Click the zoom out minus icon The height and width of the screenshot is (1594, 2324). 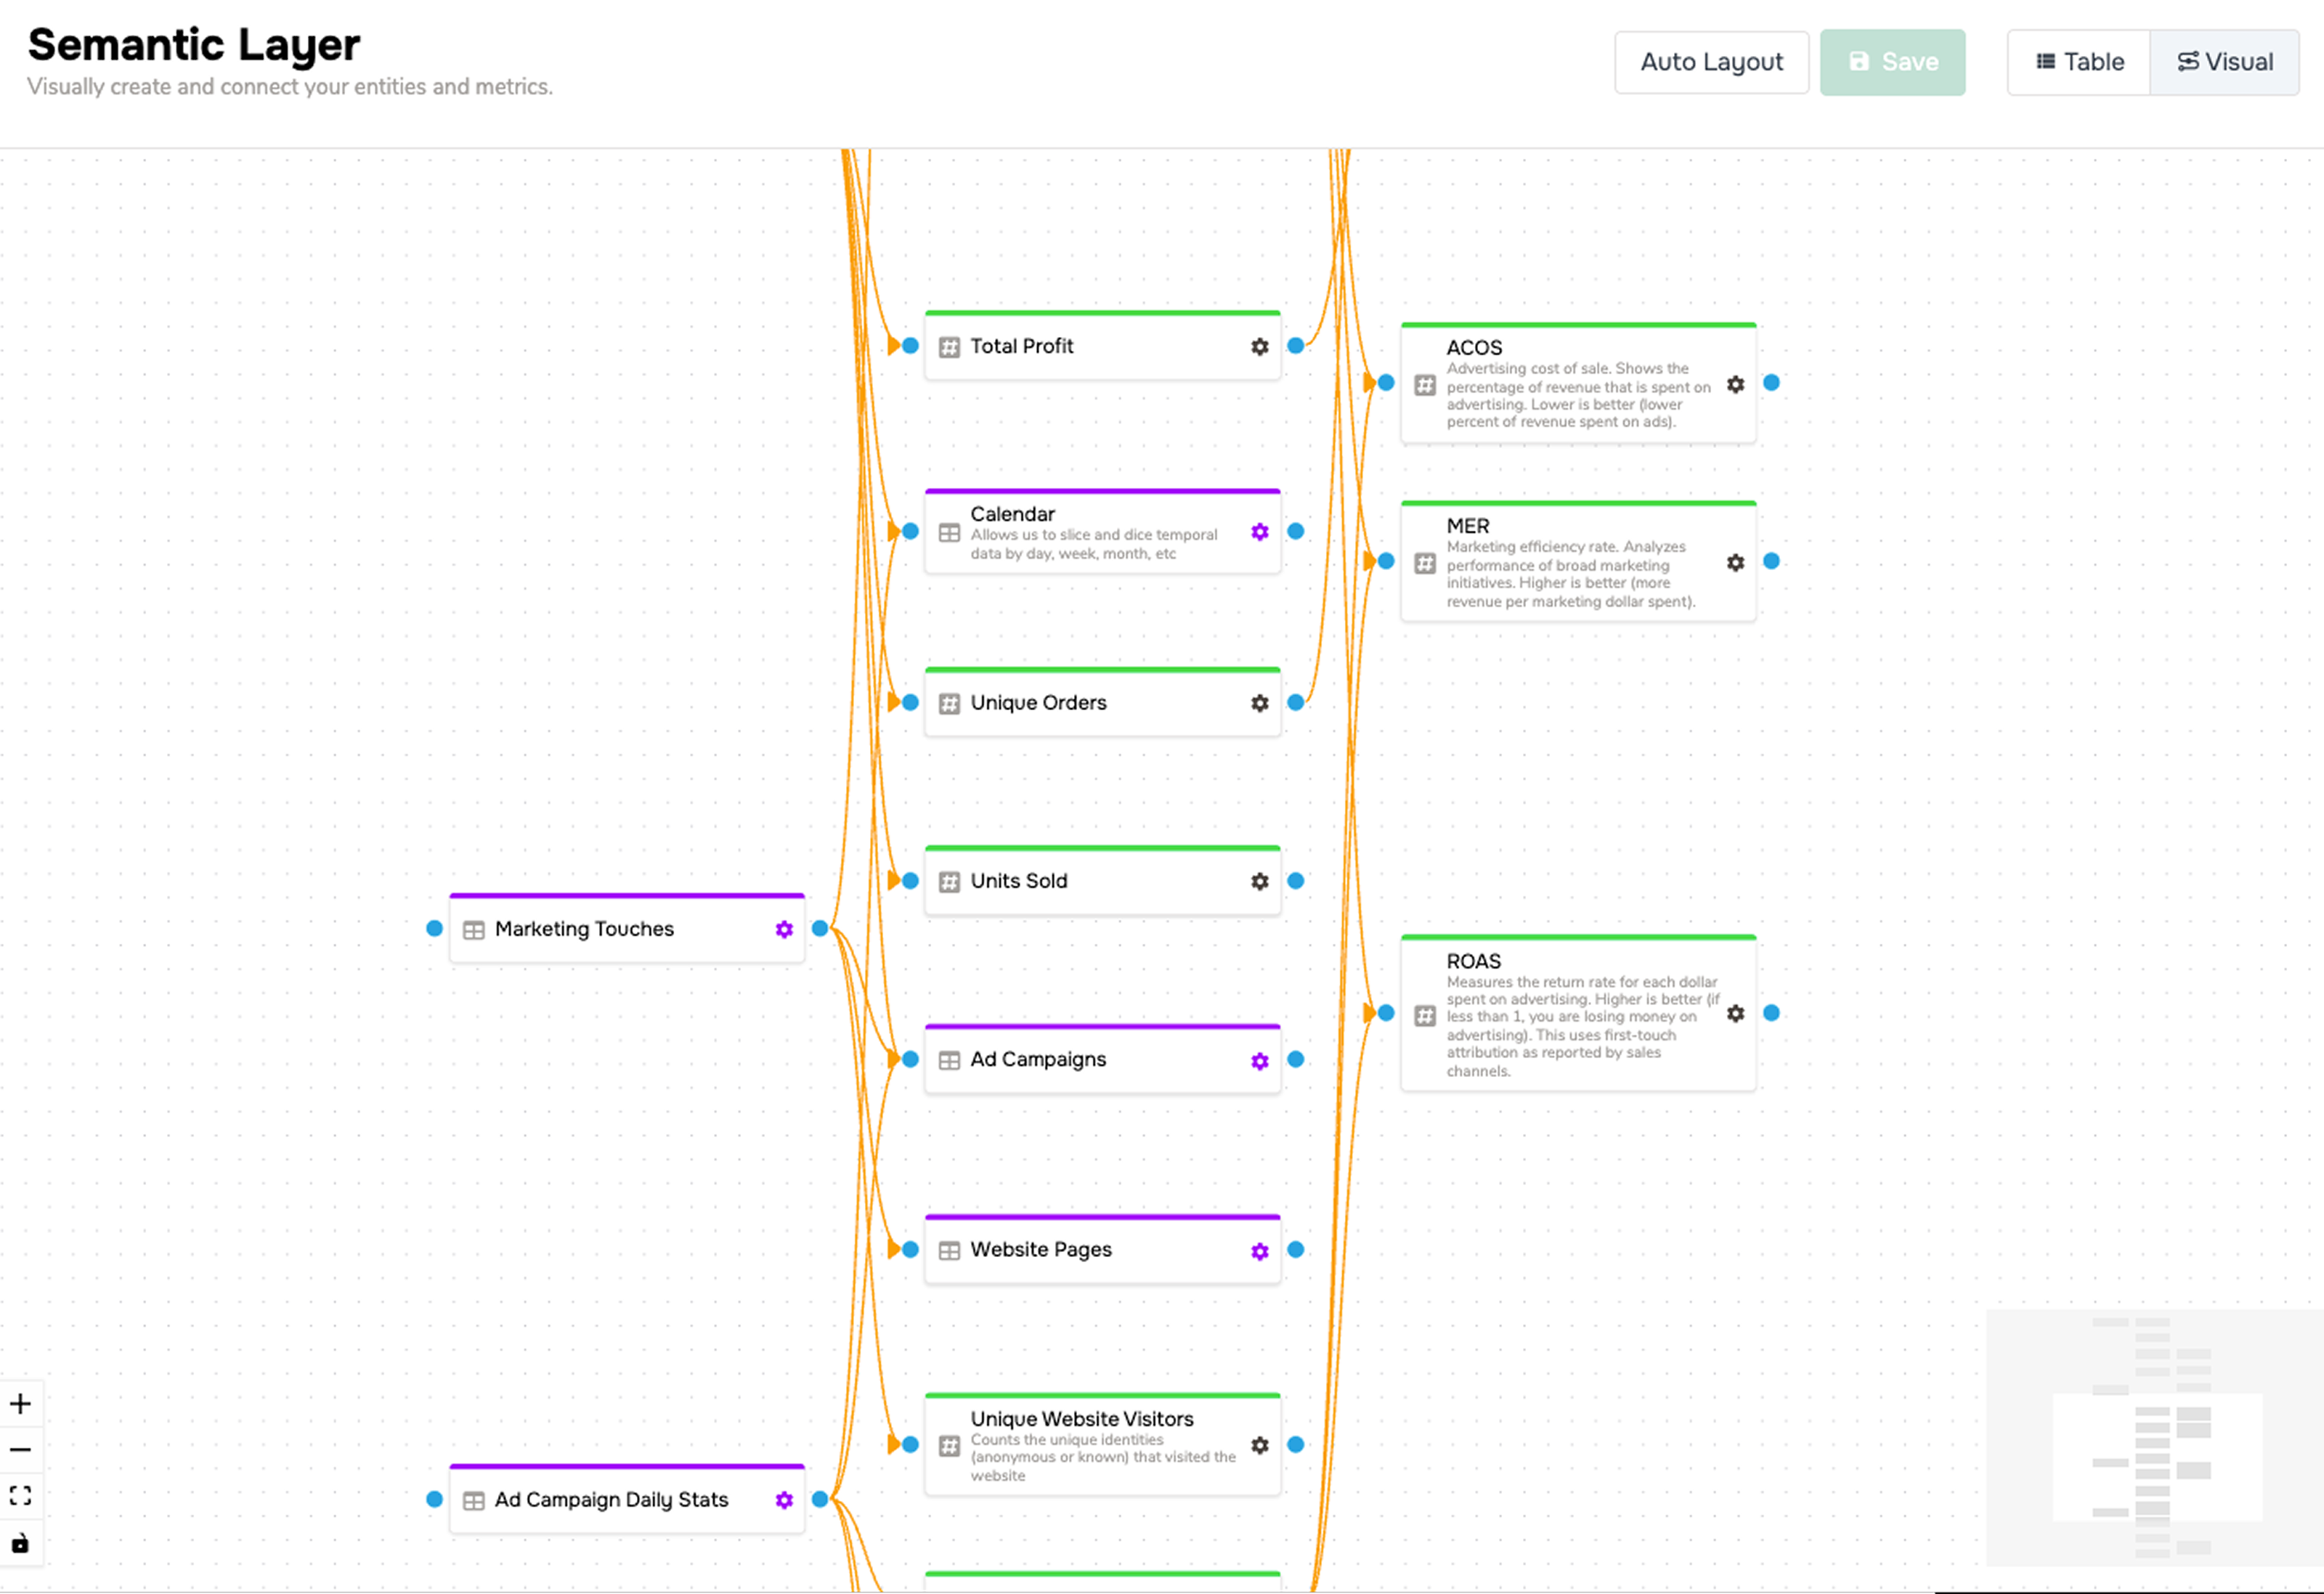[x=20, y=1449]
